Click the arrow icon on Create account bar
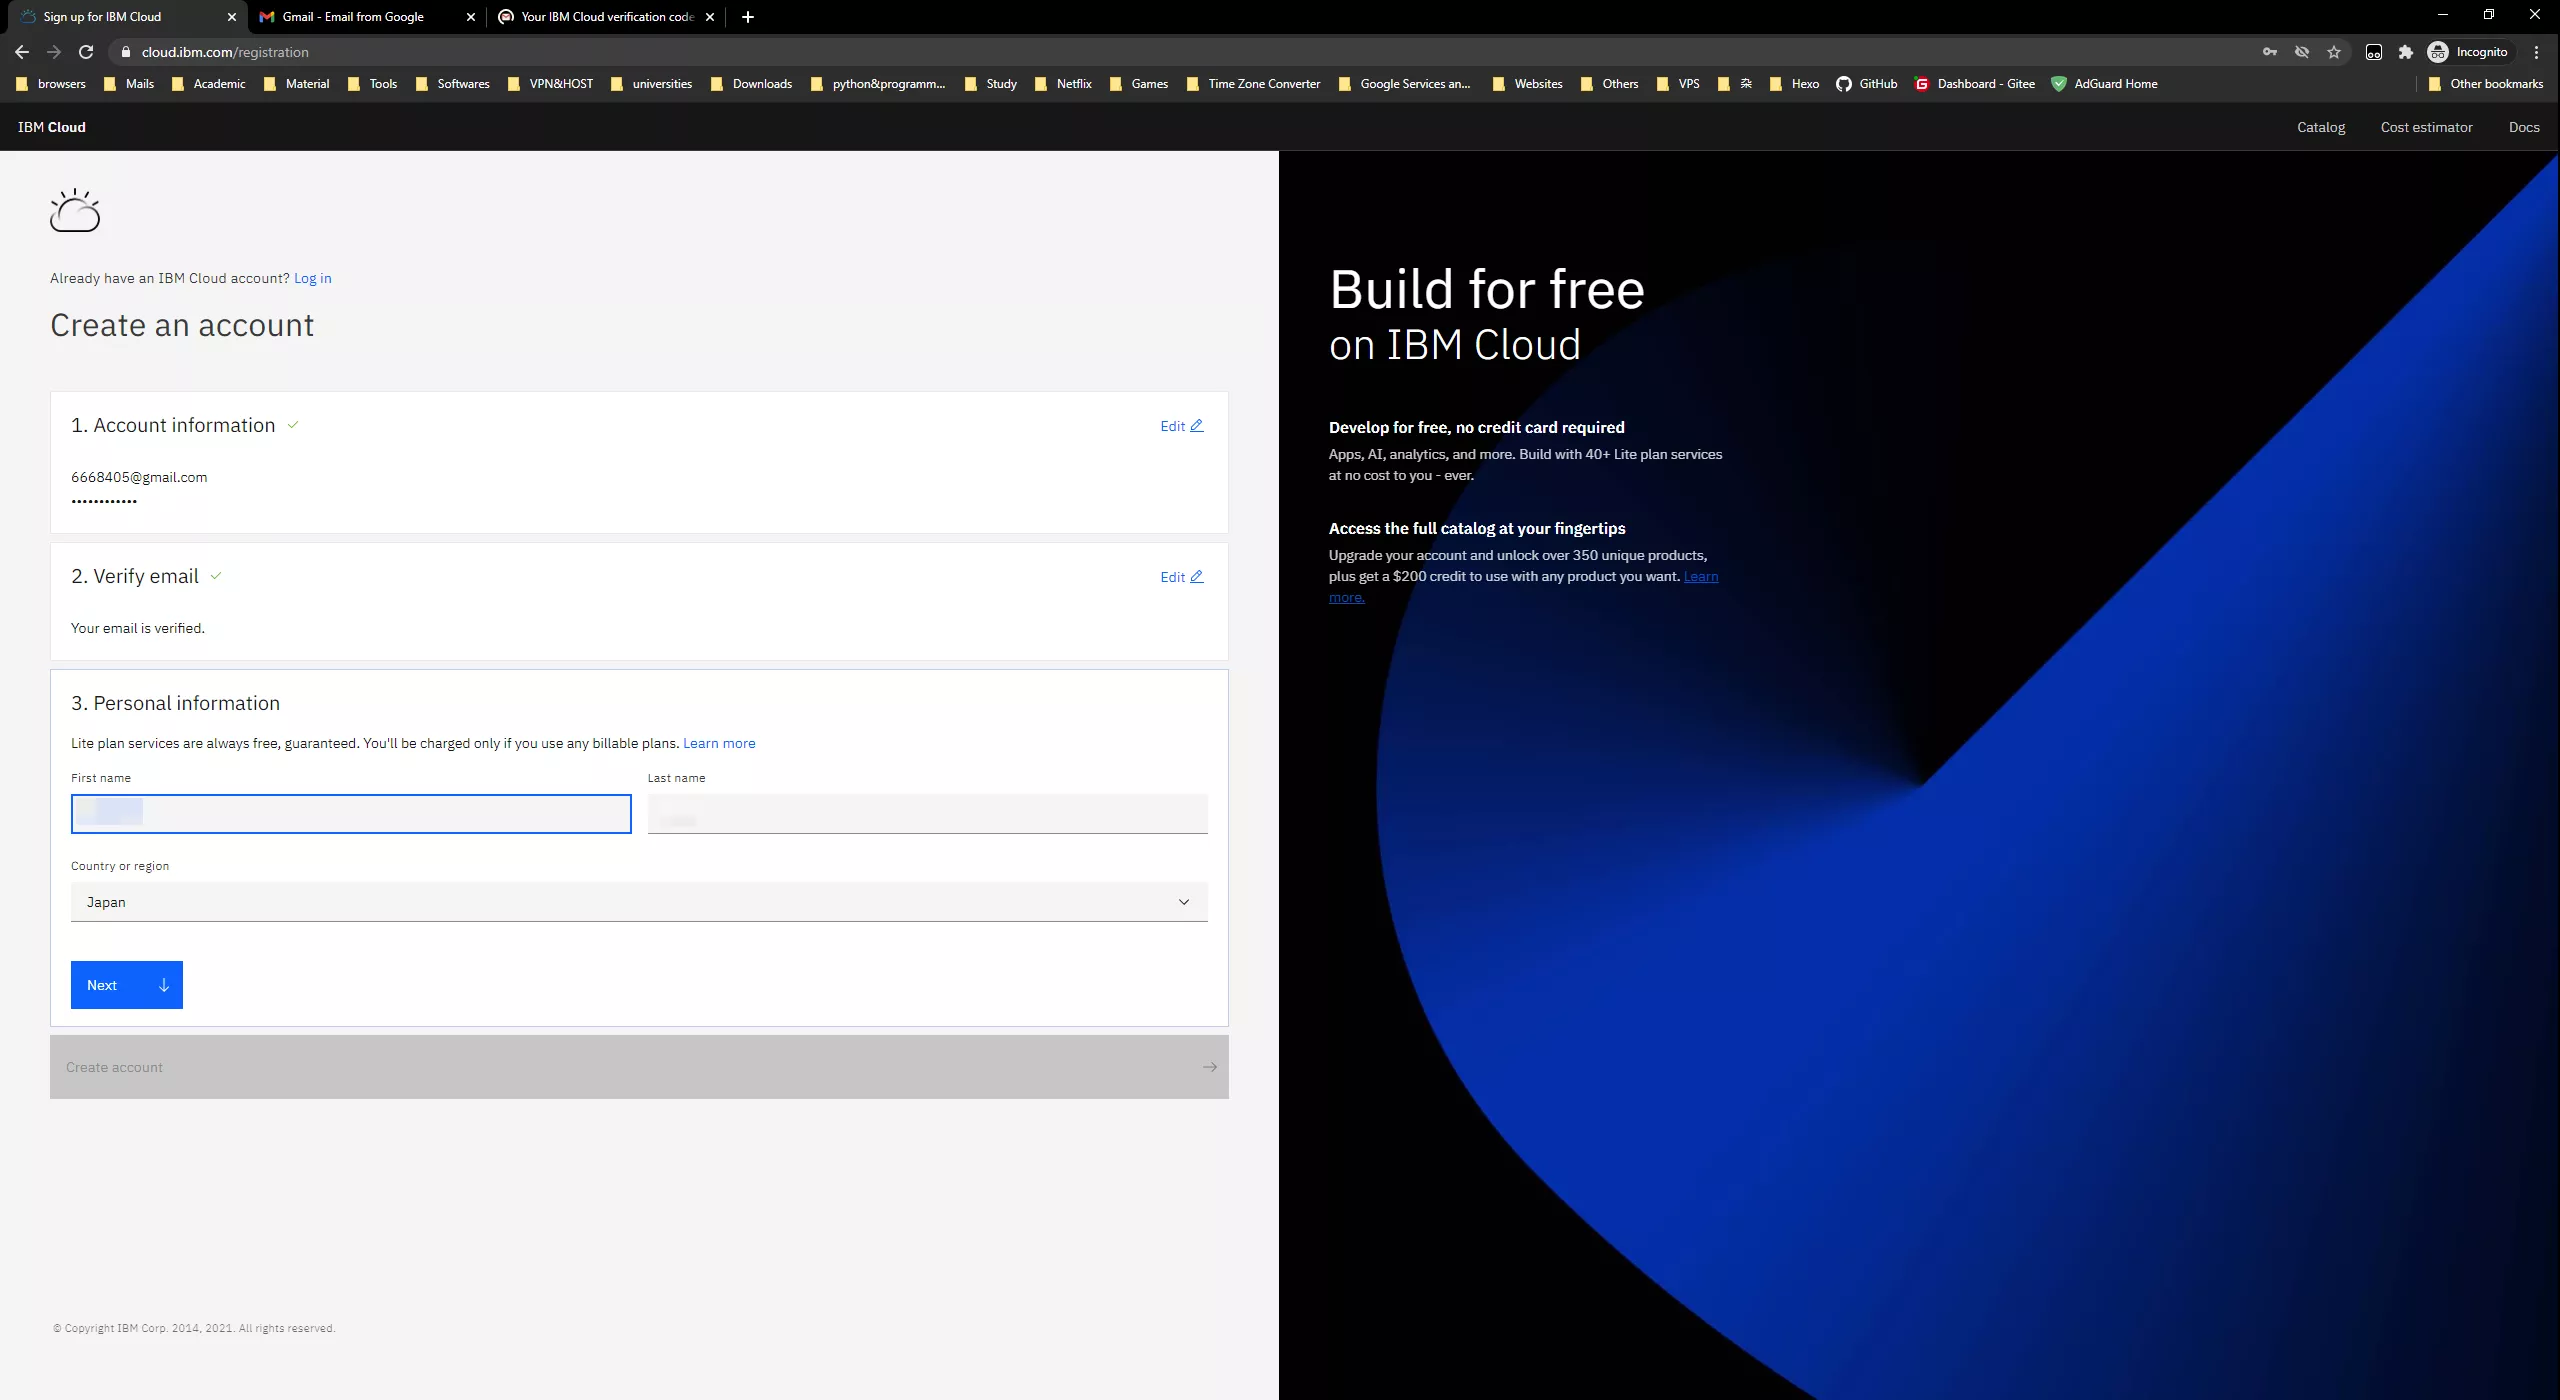 pos(1210,1067)
